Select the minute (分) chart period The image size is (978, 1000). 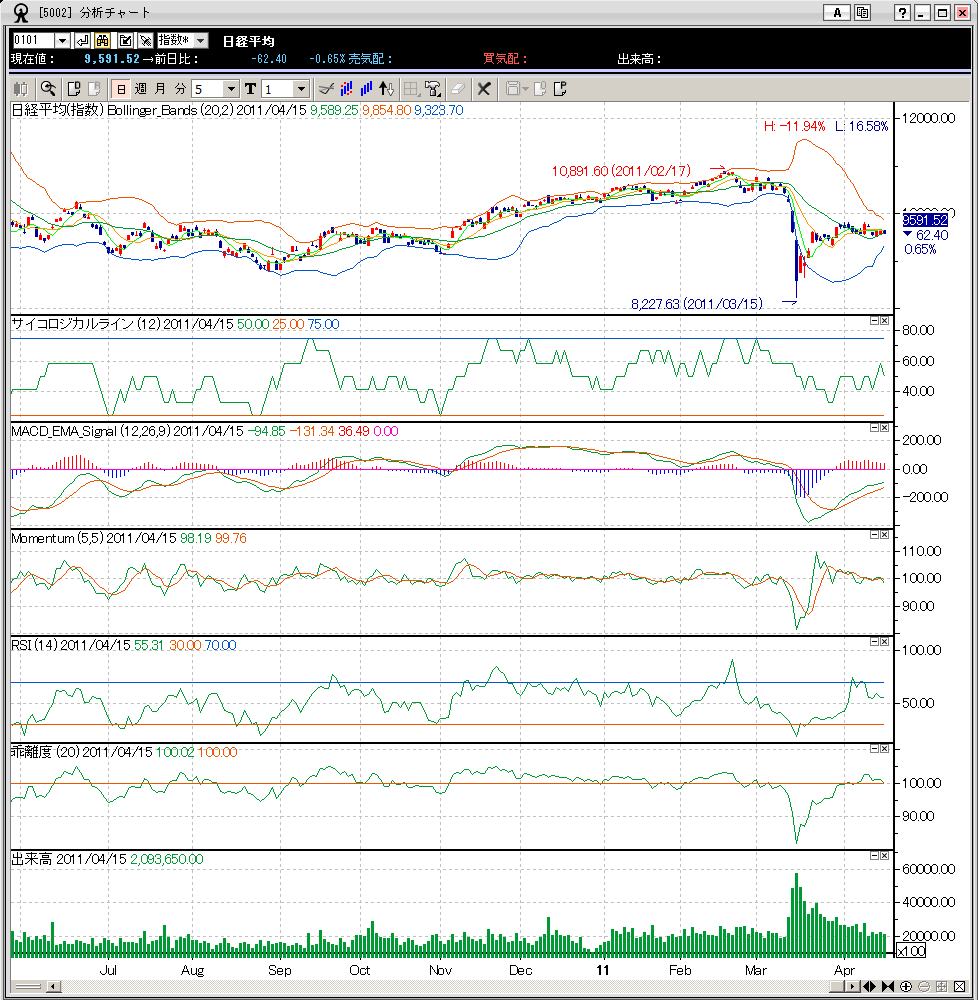(180, 88)
